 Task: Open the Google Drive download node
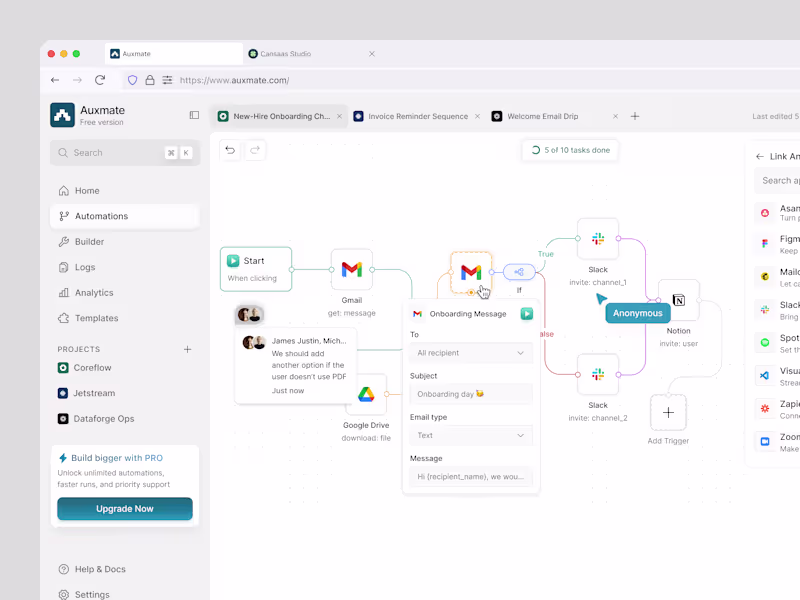pos(367,395)
